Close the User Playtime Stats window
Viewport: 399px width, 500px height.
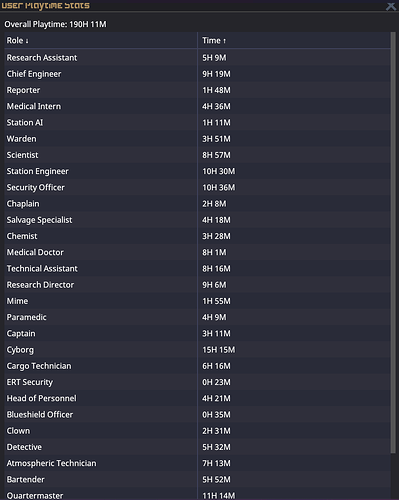pyautogui.click(x=391, y=6)
